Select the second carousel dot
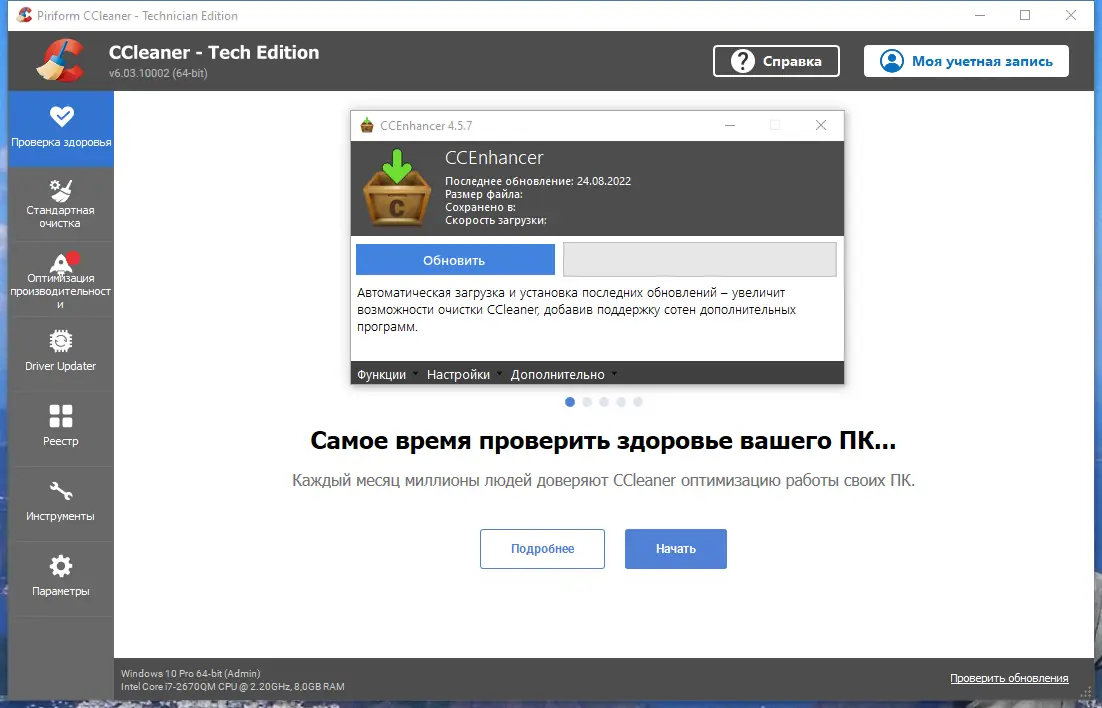The width and height of the screenshot is (1102, 708). (587, 402)
